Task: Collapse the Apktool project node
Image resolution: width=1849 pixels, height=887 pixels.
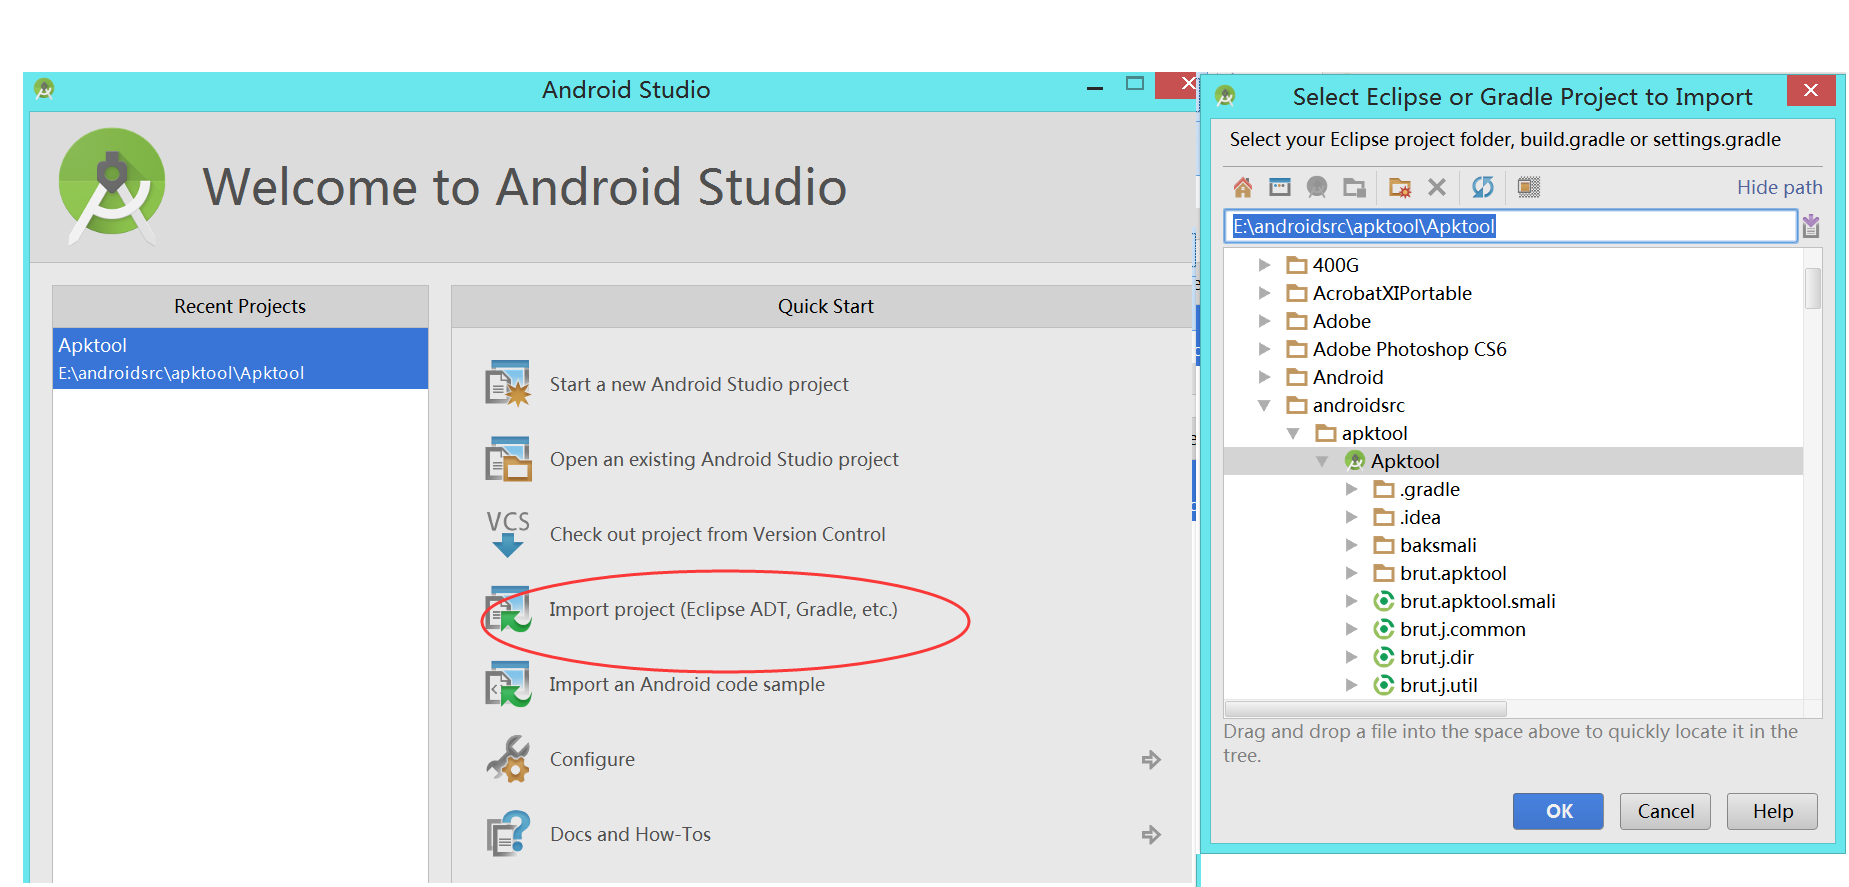Action: tap(1322, 461)
